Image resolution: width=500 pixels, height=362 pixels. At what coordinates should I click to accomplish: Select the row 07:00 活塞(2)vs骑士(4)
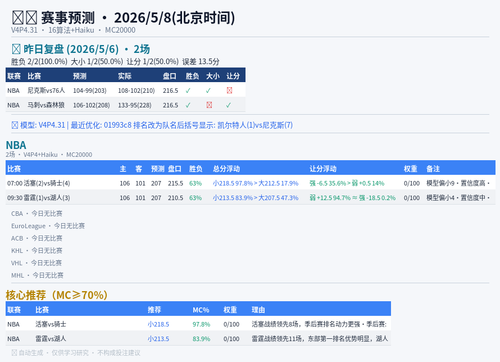(250, 183)
